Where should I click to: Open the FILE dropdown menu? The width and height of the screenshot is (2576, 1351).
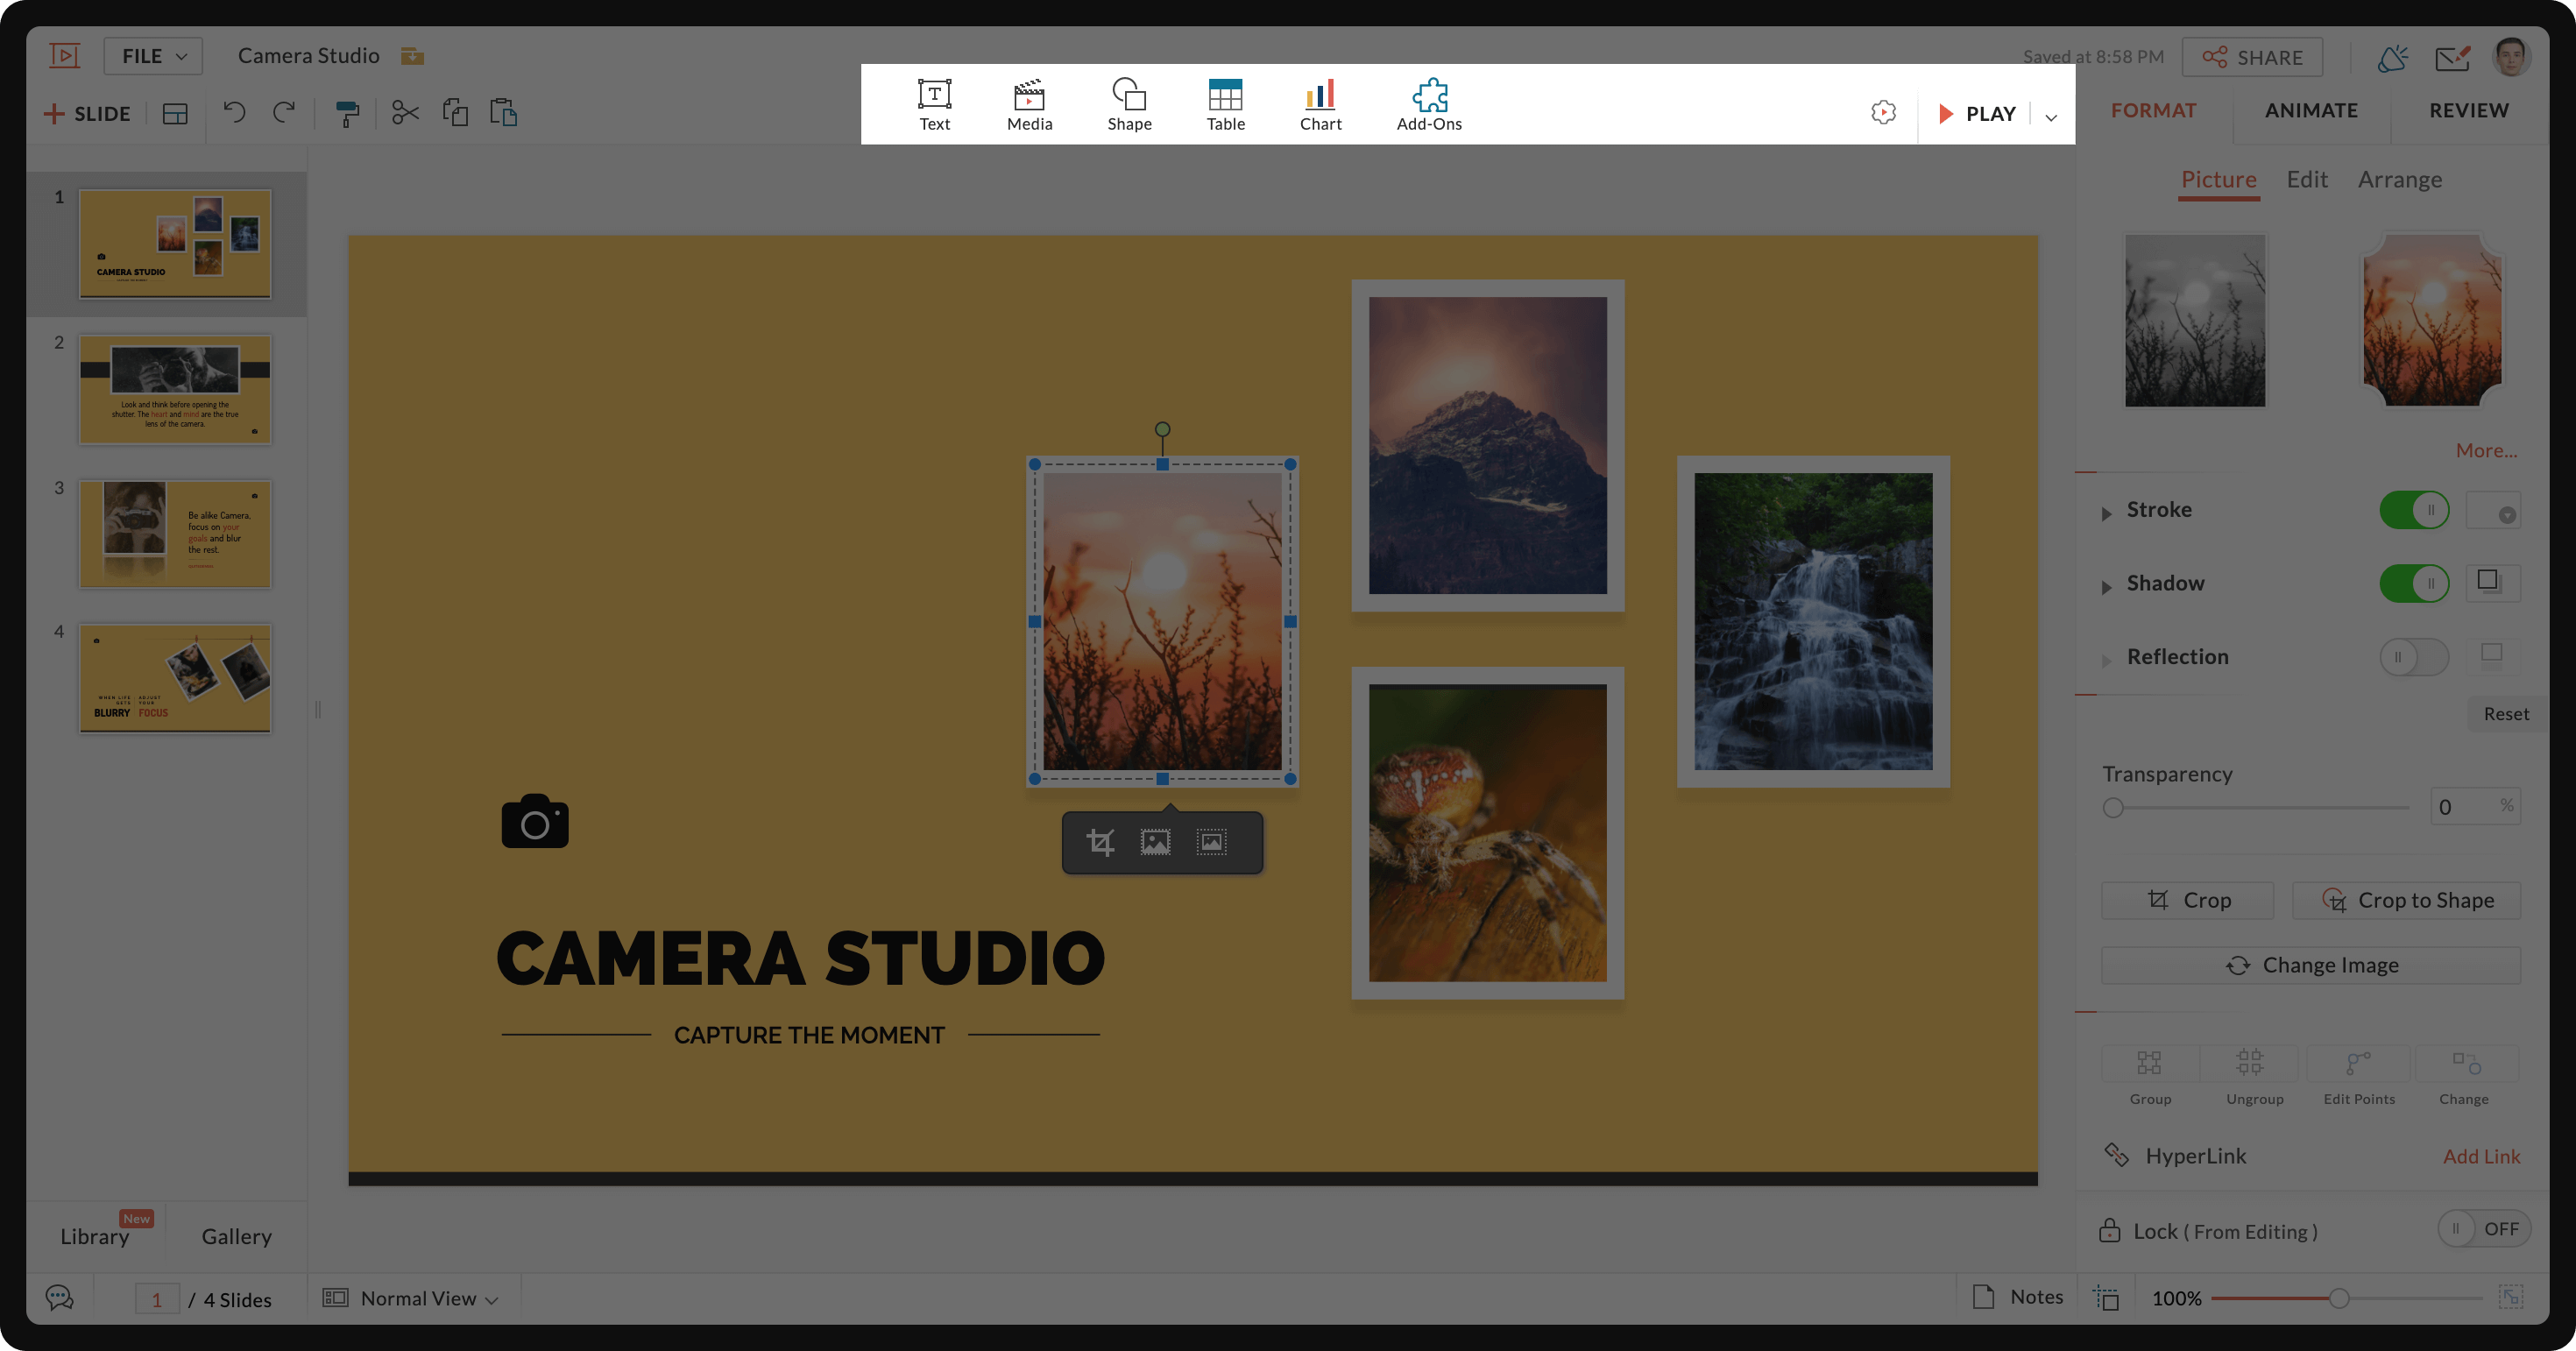[x=153, y=56]
